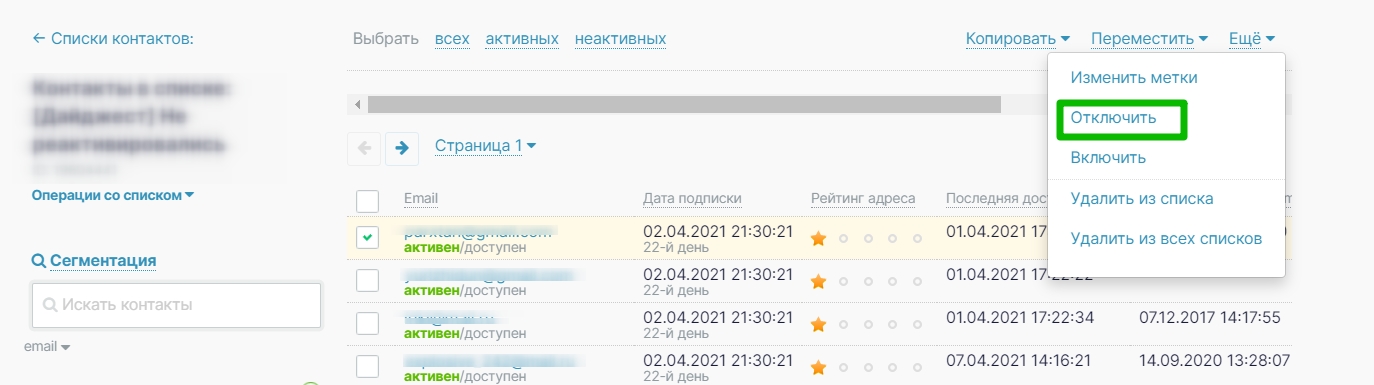Open the email search-field dropdown
This screenshot has width=1374, height=385.
coord(47,347)
